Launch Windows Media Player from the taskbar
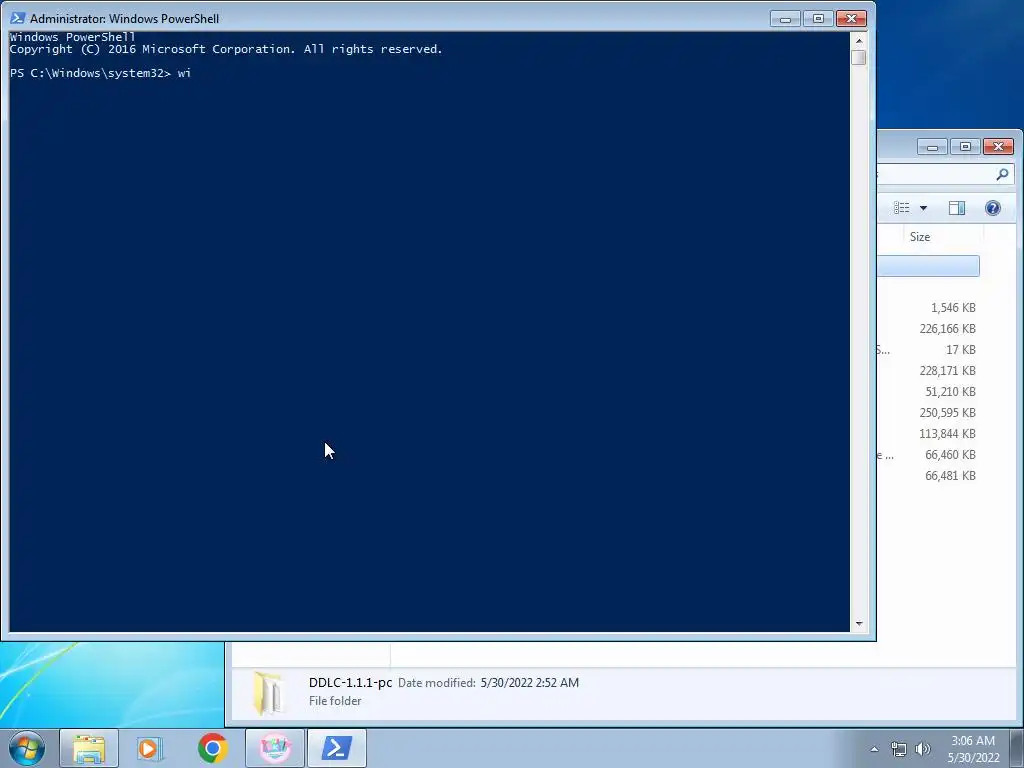Screen dimensions: 1024x768 click(150, 748)
